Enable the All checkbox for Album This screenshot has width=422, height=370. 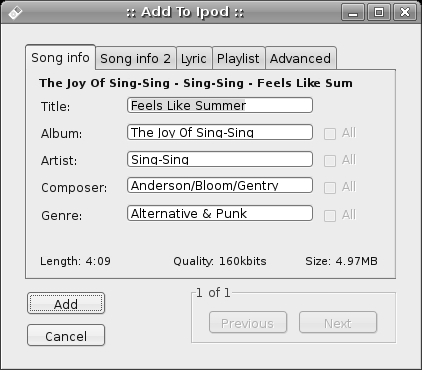coord(330,134)
